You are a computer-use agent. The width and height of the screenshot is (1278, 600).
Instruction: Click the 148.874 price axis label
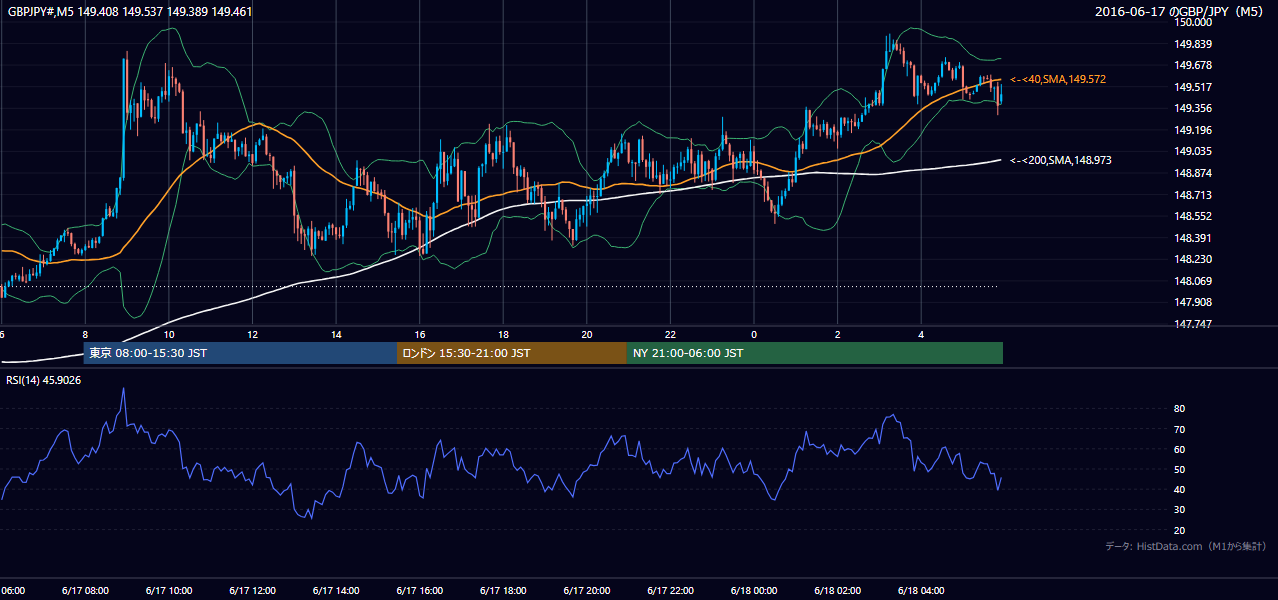[x=1193, y=173]
